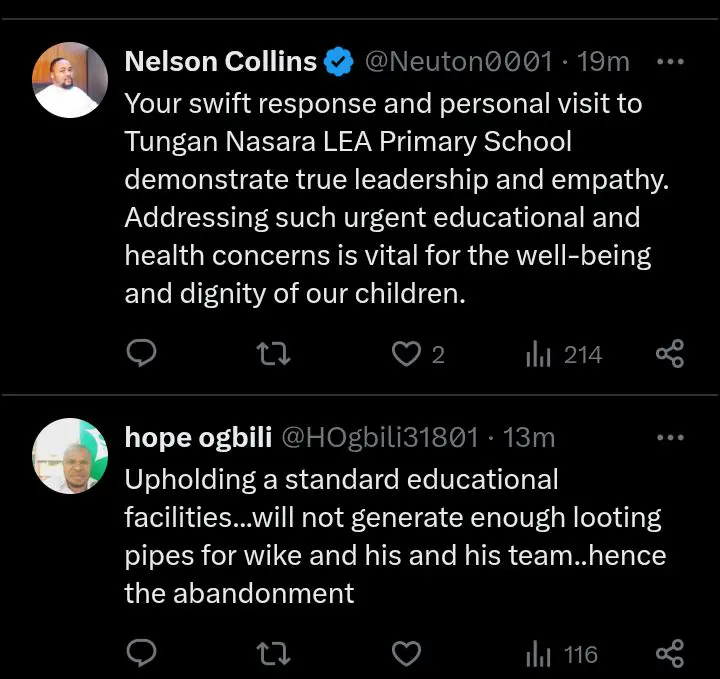720x679 pixels.
Task: Visit the @HOgbili31801 handle
Action: [x=381, y=437]
